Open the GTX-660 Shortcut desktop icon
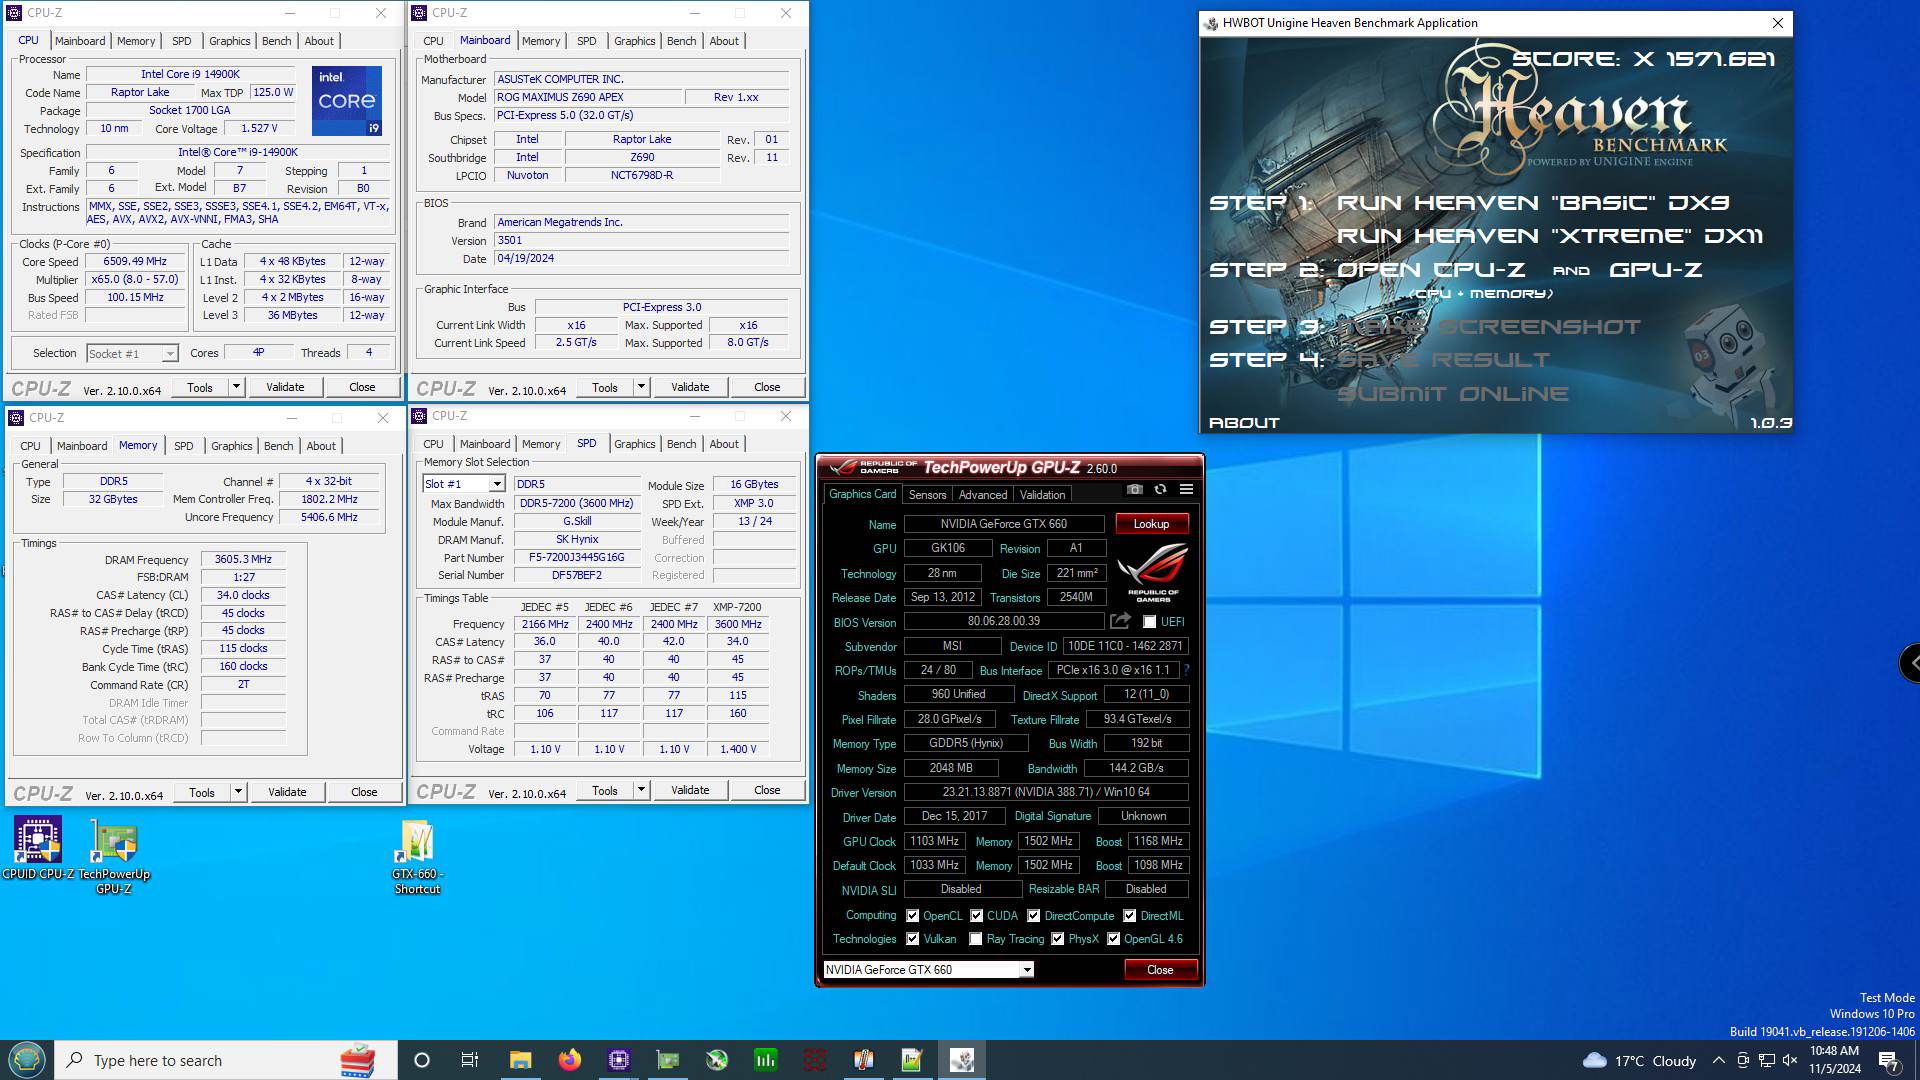 tap(417, 857)
